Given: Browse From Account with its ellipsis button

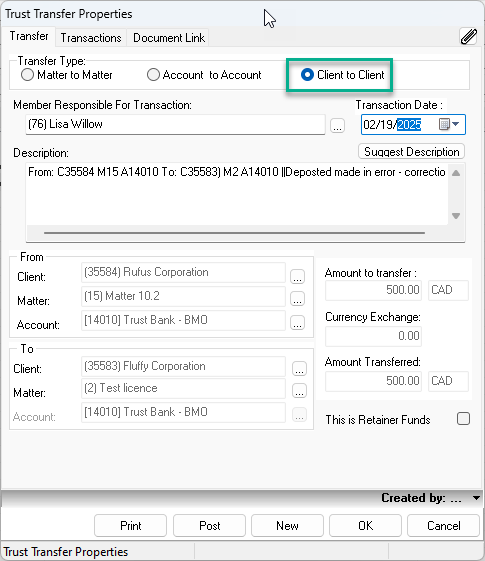Looking at the screenshot, I should (297, 322).
